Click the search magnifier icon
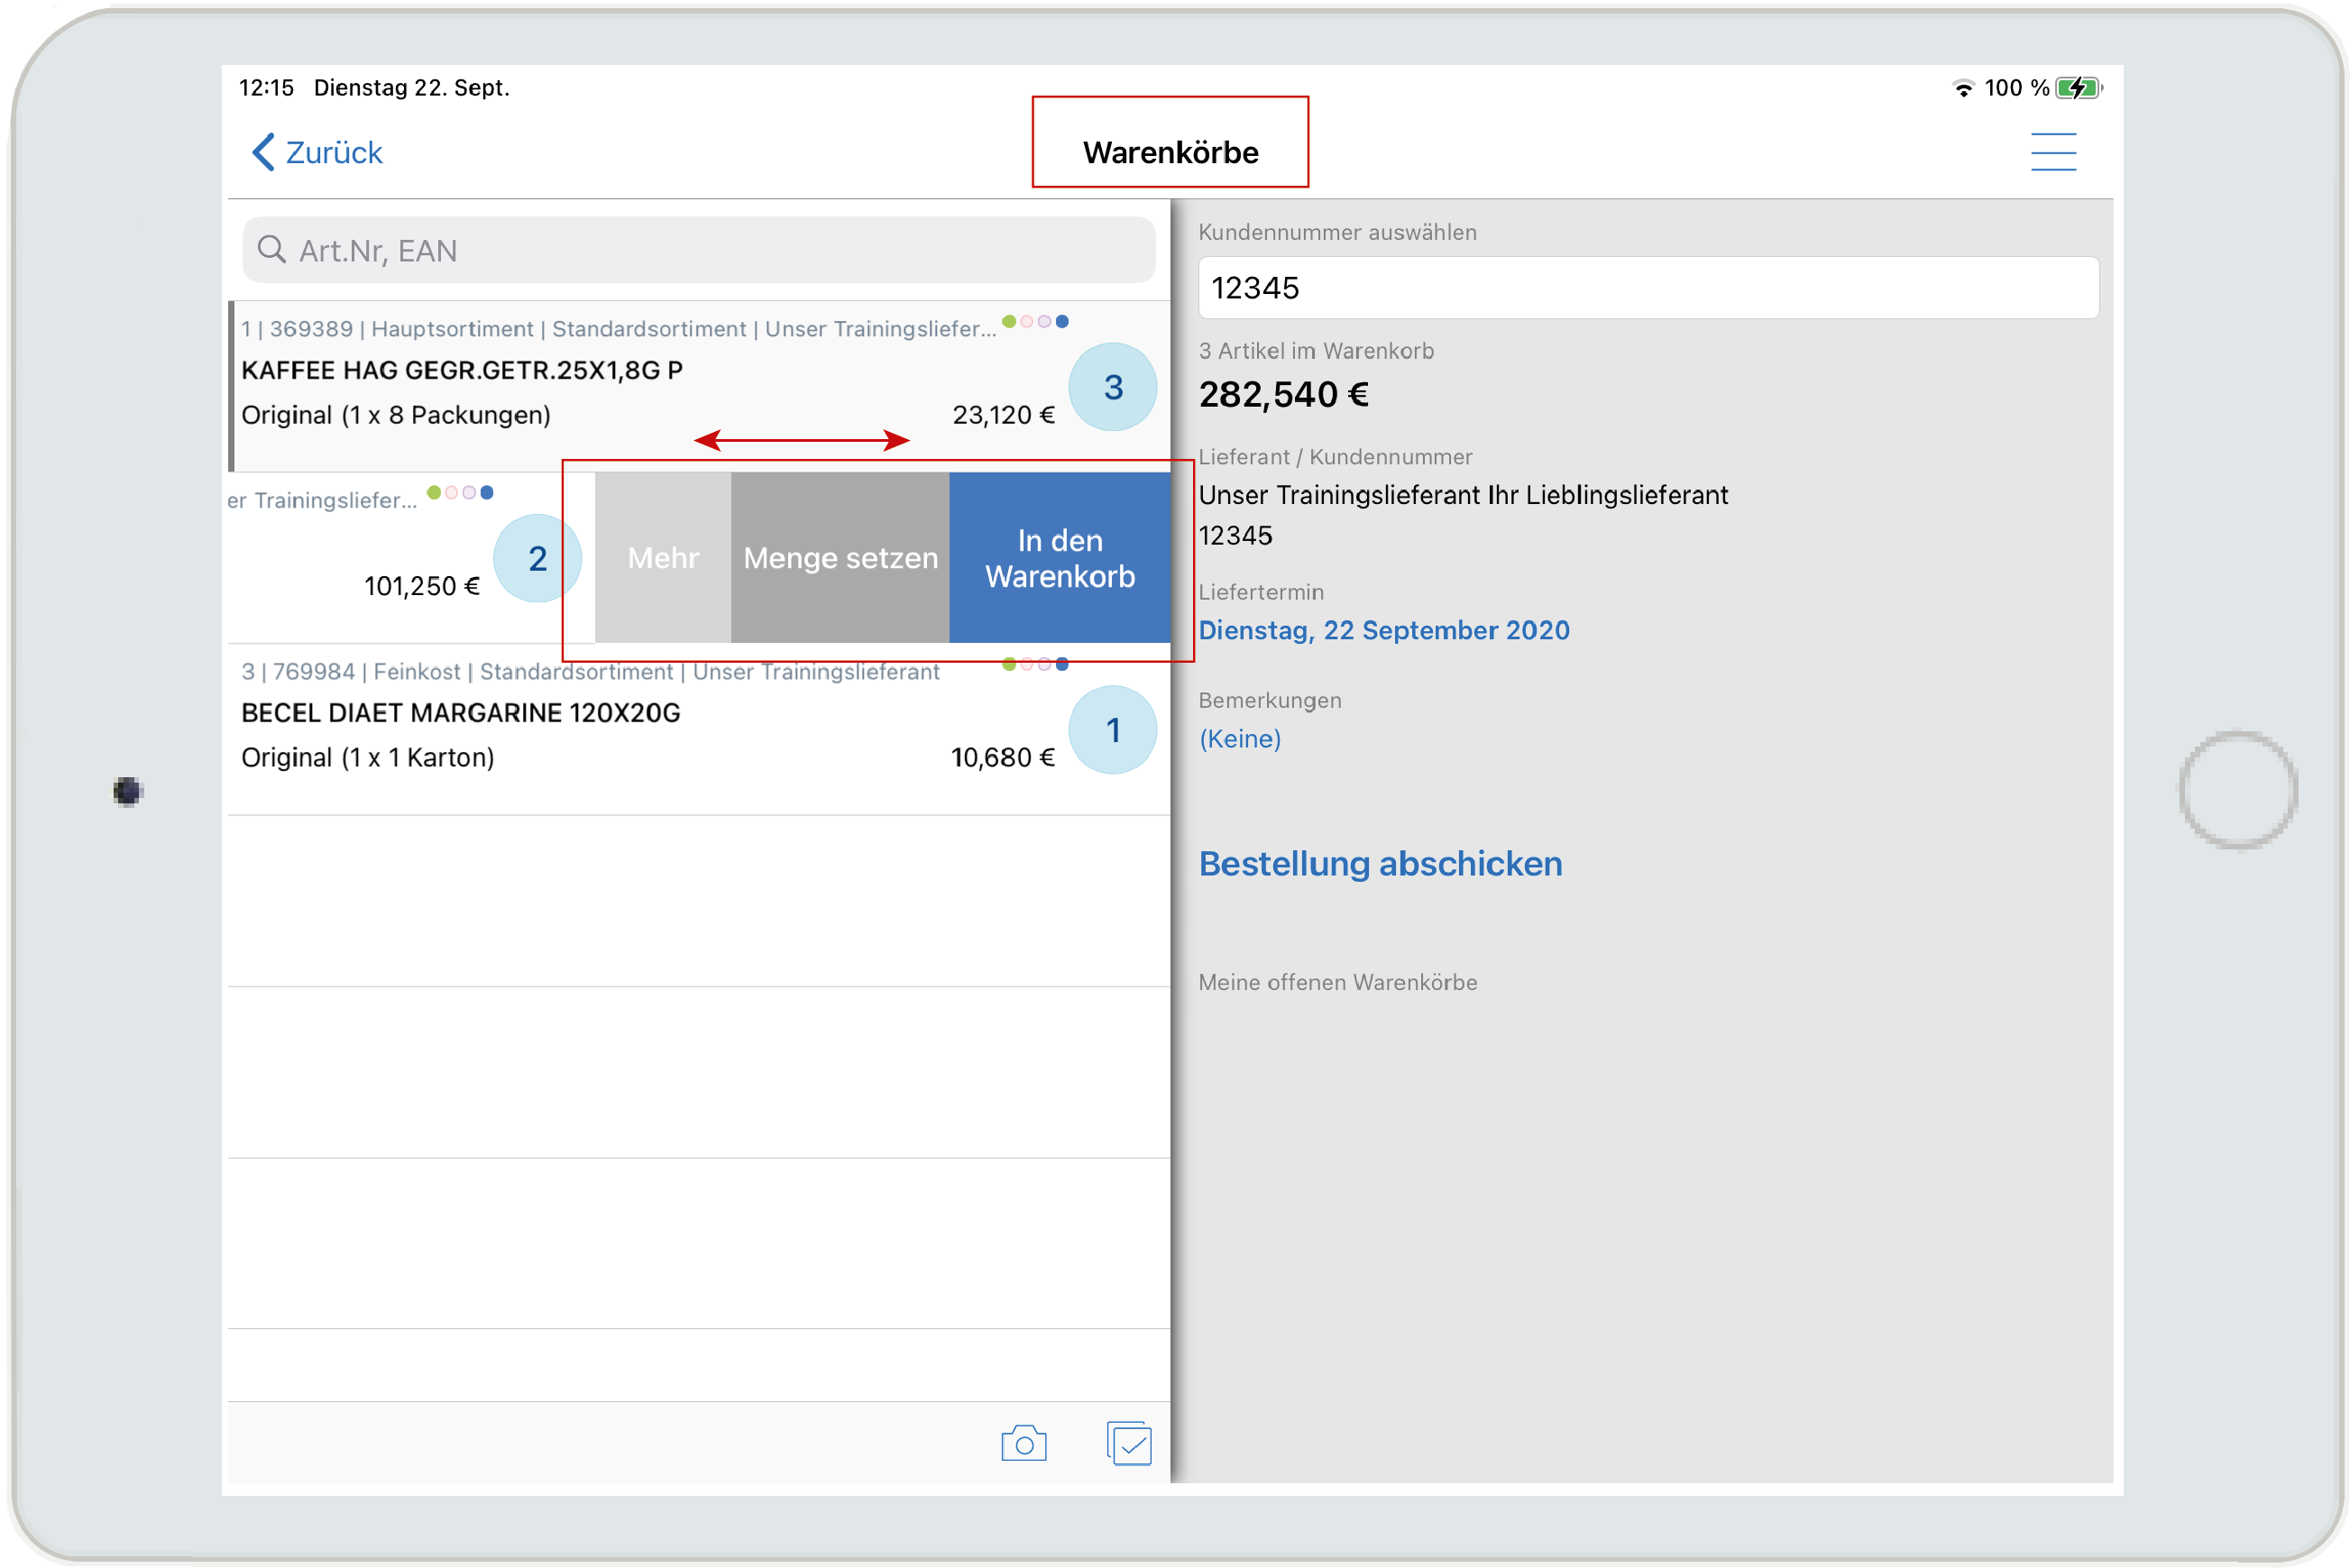 (271, 249)
